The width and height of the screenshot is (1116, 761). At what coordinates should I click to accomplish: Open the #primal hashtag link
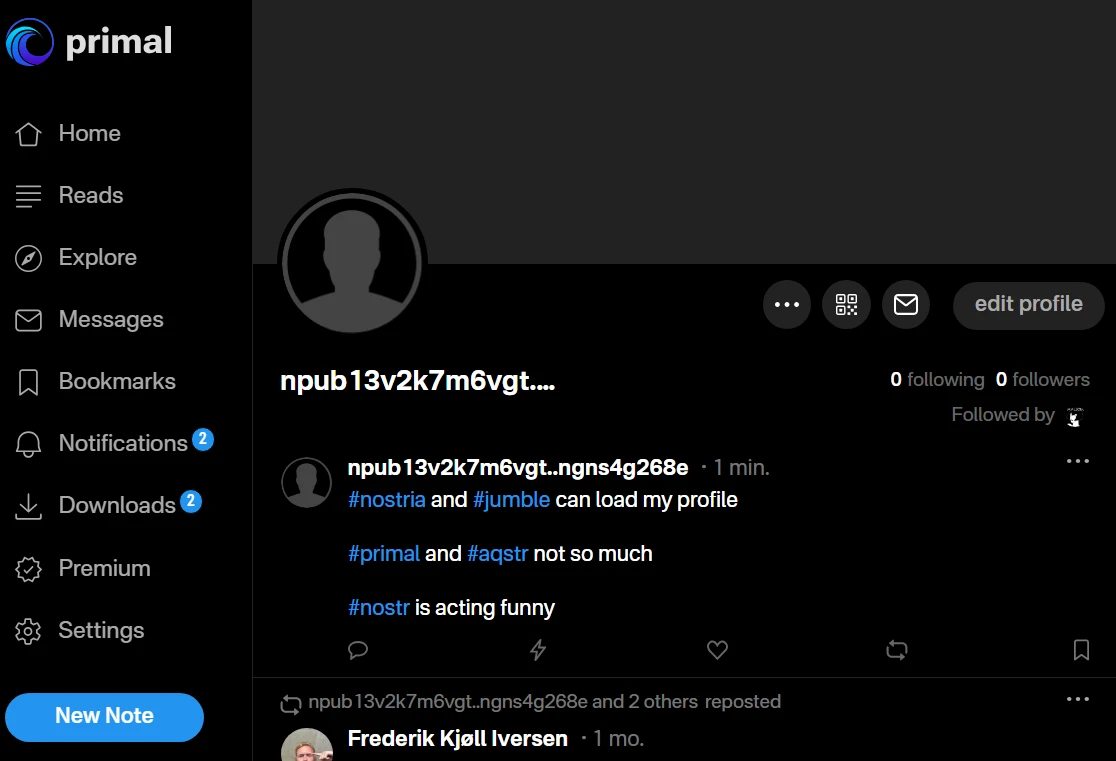[384, 553]
